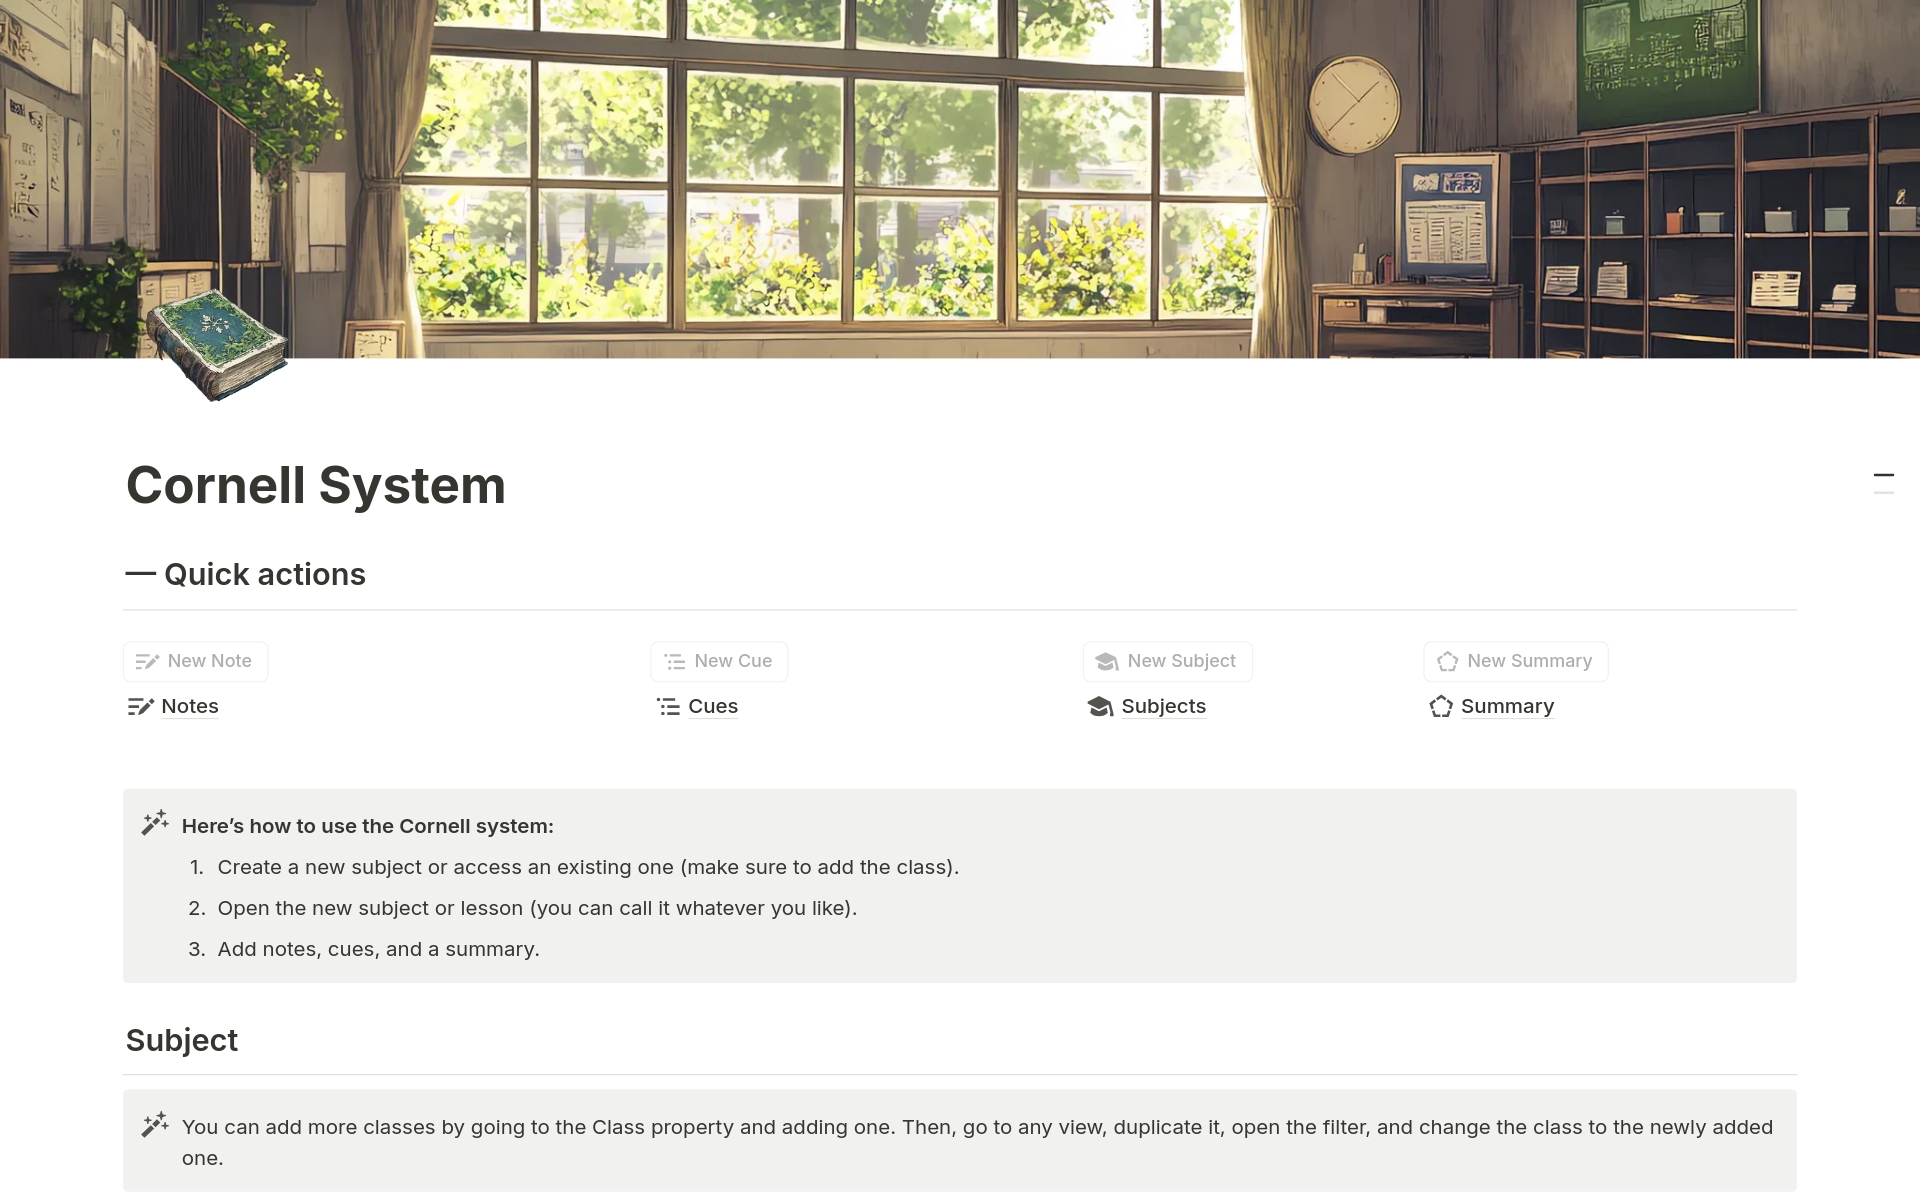The width and height of the screenshot is (1920, 1199).
Task: Click the badge icon beside Summary
Action: [x=1441, y=706]
